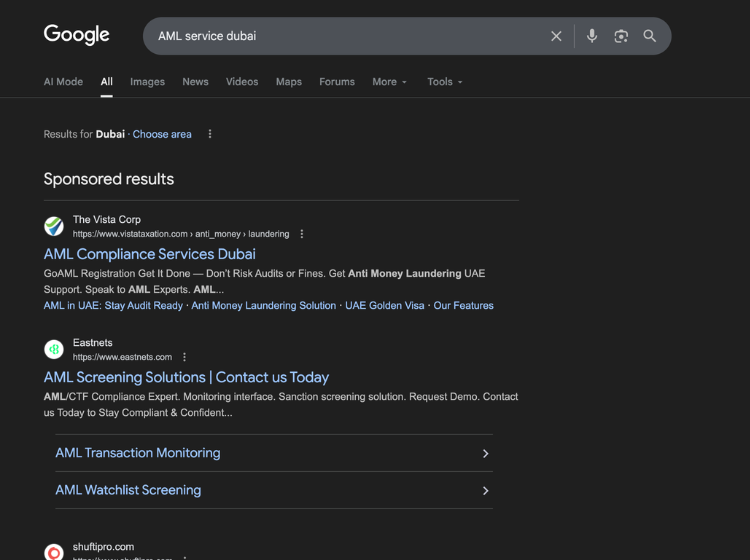Click the Eastnets favicon
This screenshot has width=750, height=560.
pyautogui.click(x=54, y=349)
